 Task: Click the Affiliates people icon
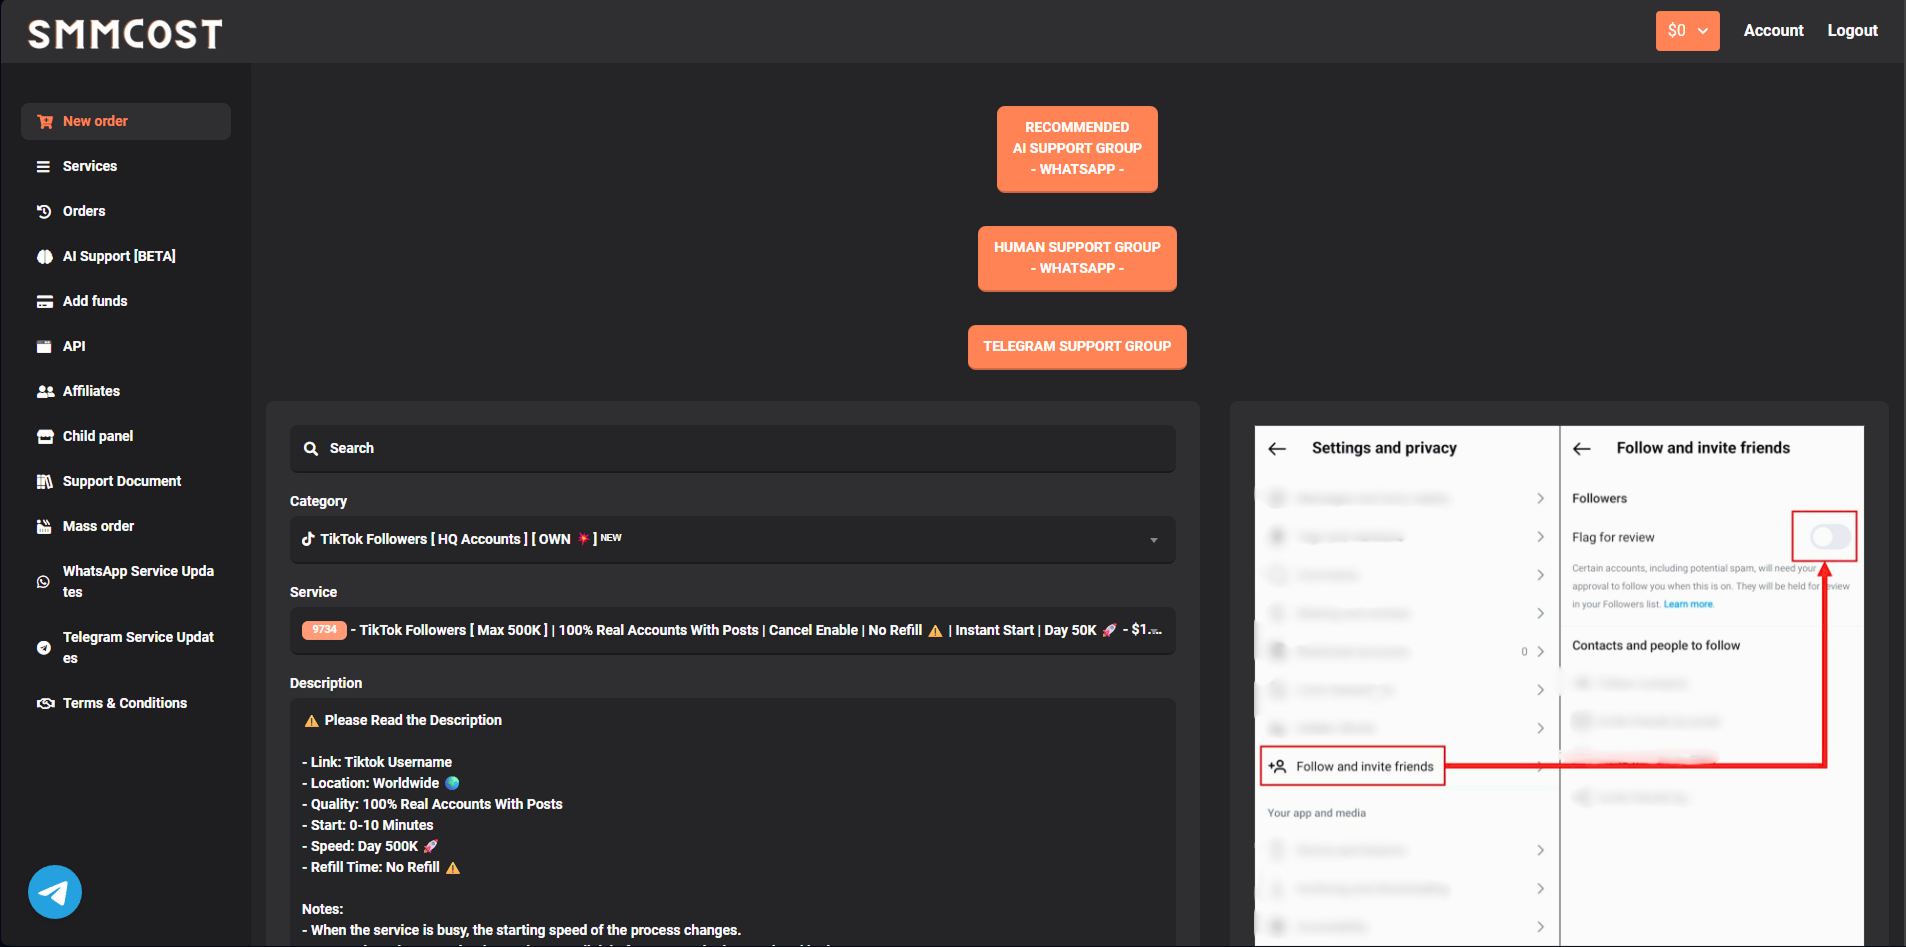point(45,391)
